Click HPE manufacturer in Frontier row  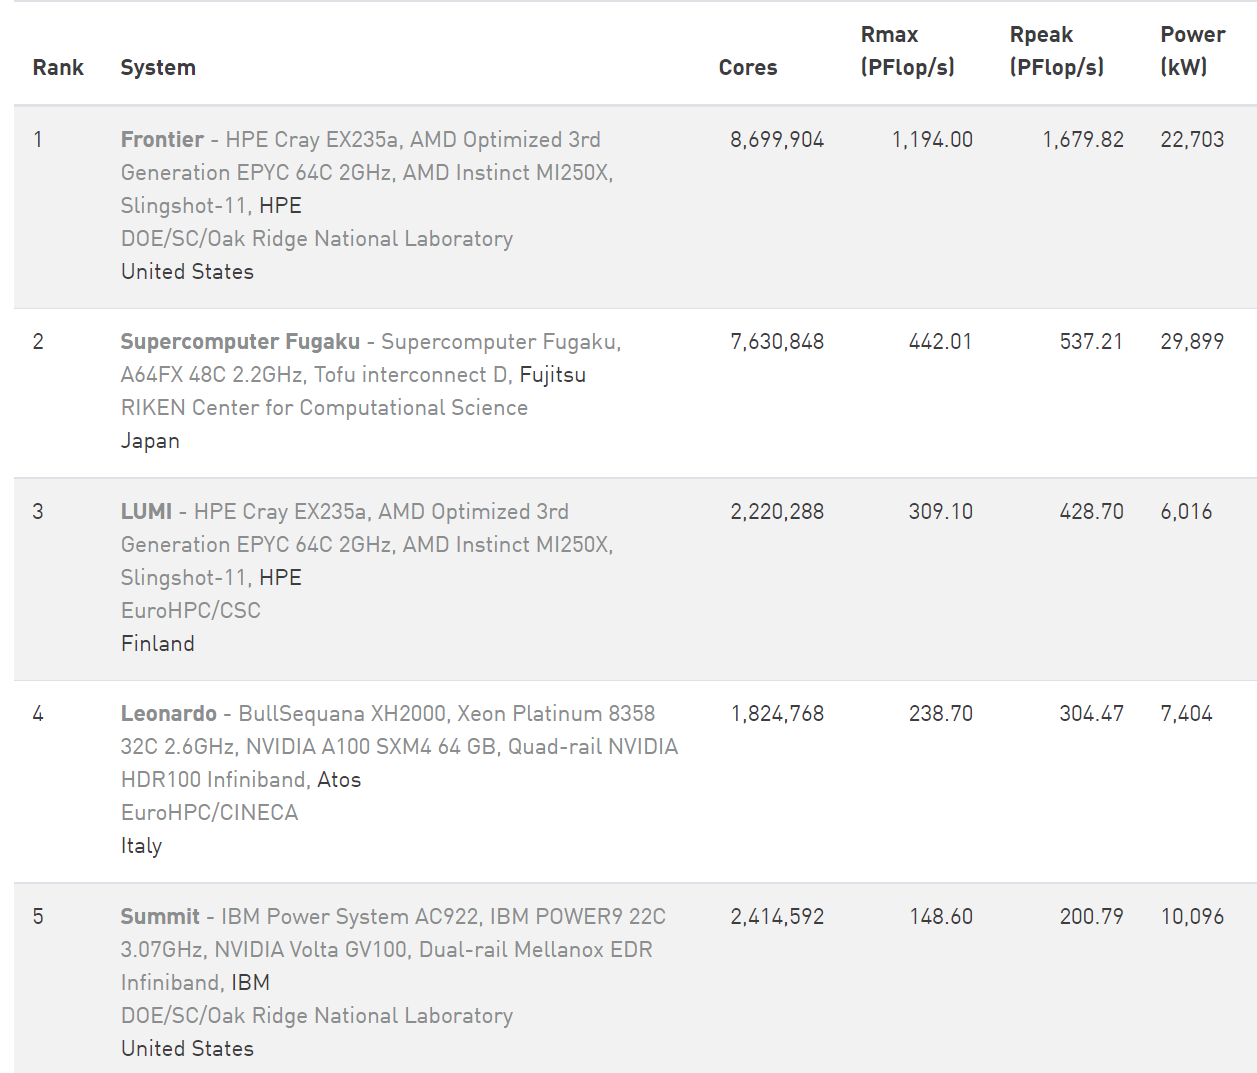[x=280, y=206]
